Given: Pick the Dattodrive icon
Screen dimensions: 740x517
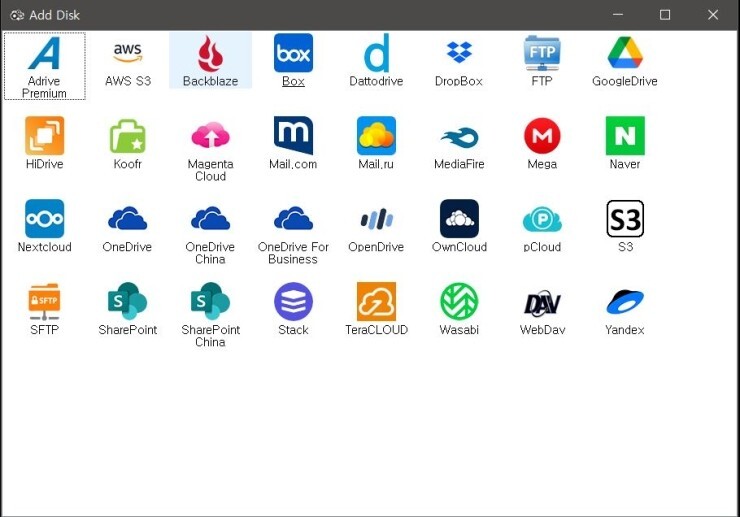Looking at the screenshot, I should 376,53.
